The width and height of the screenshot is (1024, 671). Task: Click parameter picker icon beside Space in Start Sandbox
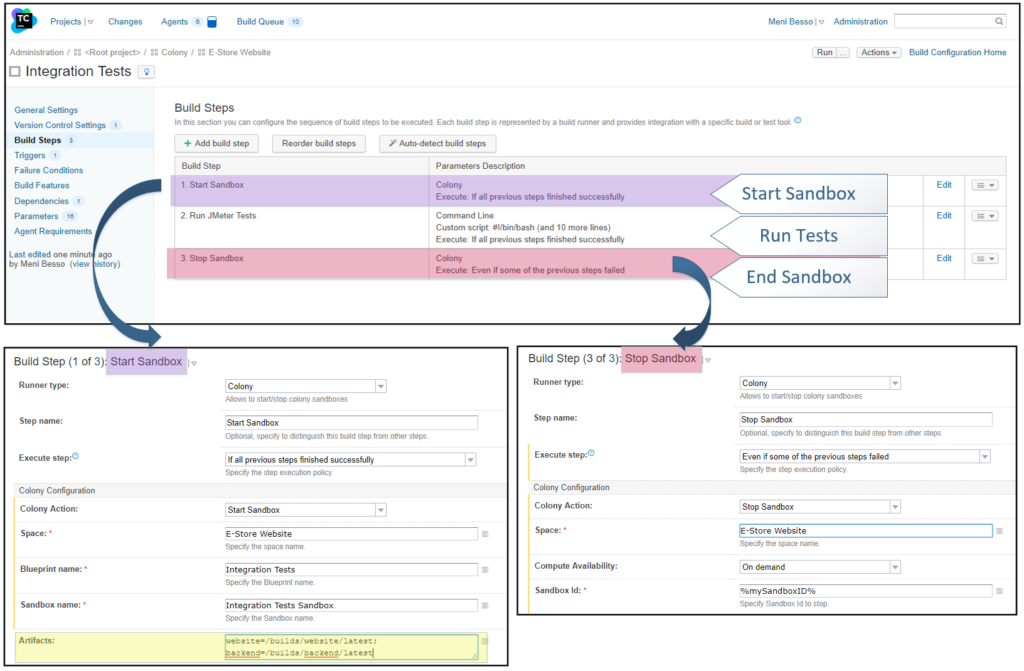click(485, 534)
